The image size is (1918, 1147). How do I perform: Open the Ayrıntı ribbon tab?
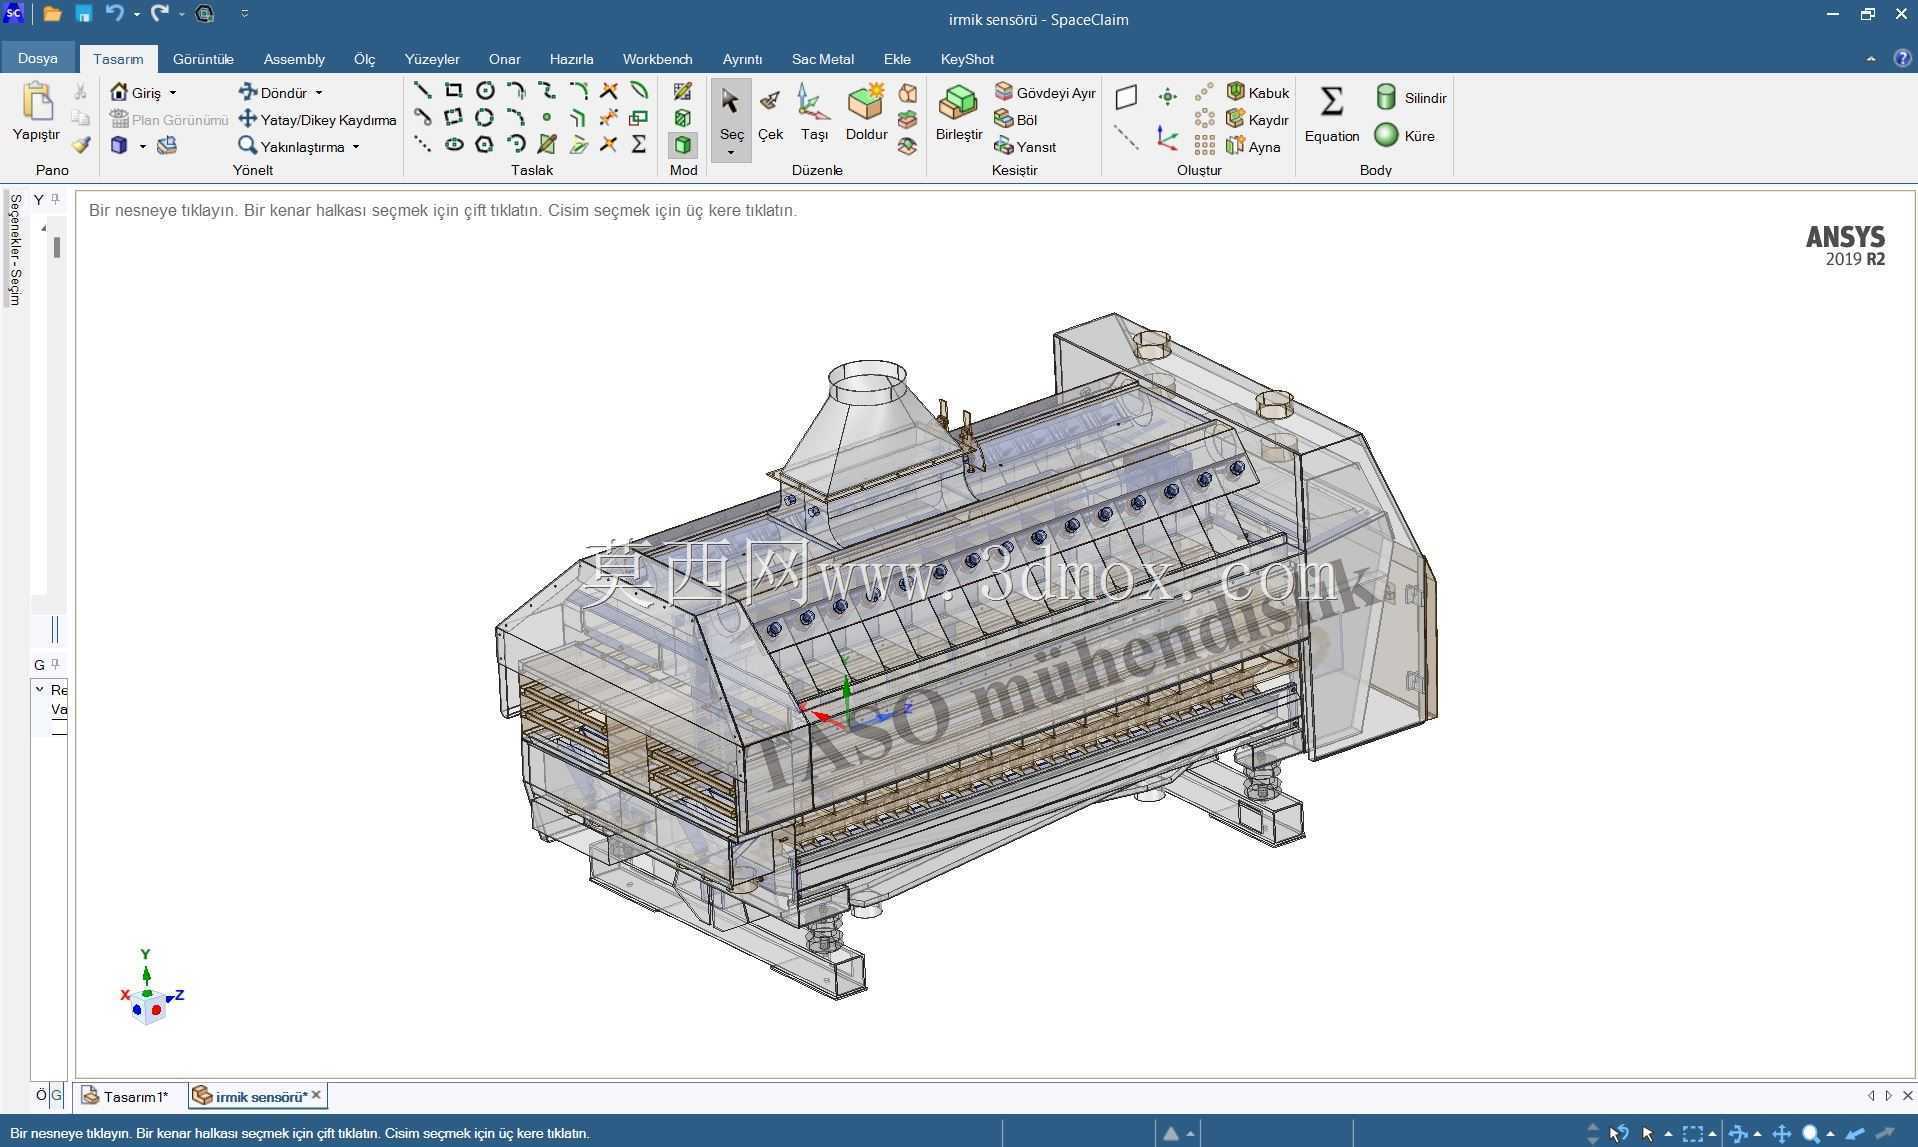(x=742, y=59)
